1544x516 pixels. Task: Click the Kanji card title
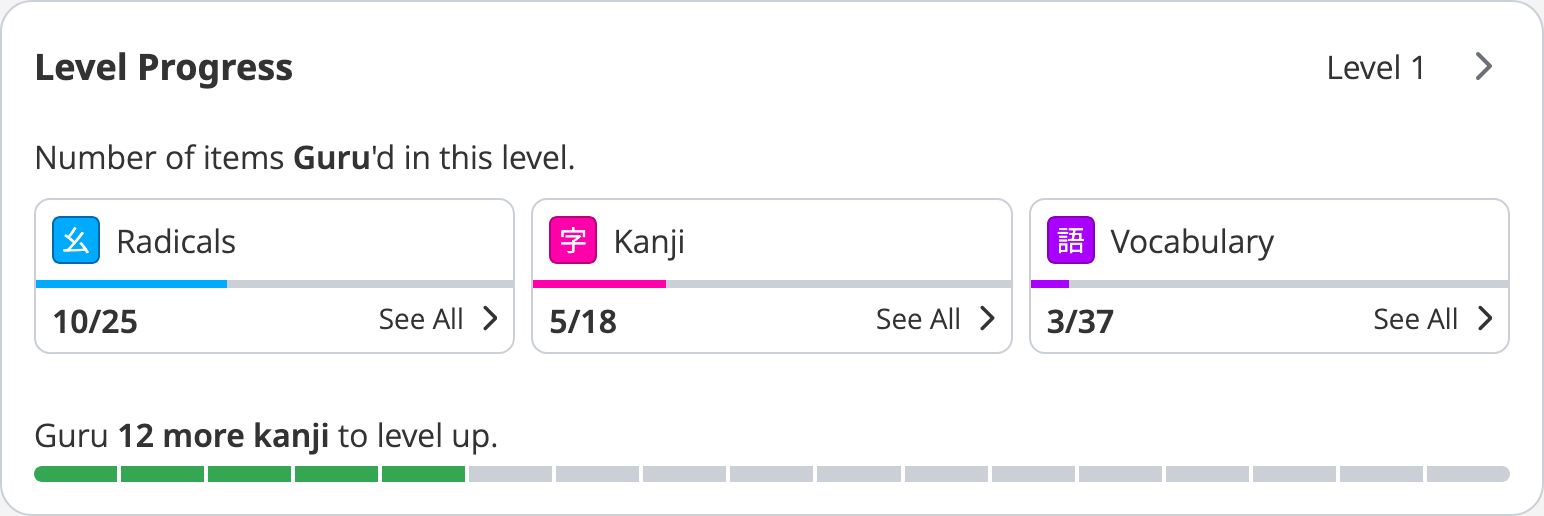[649, 242]
